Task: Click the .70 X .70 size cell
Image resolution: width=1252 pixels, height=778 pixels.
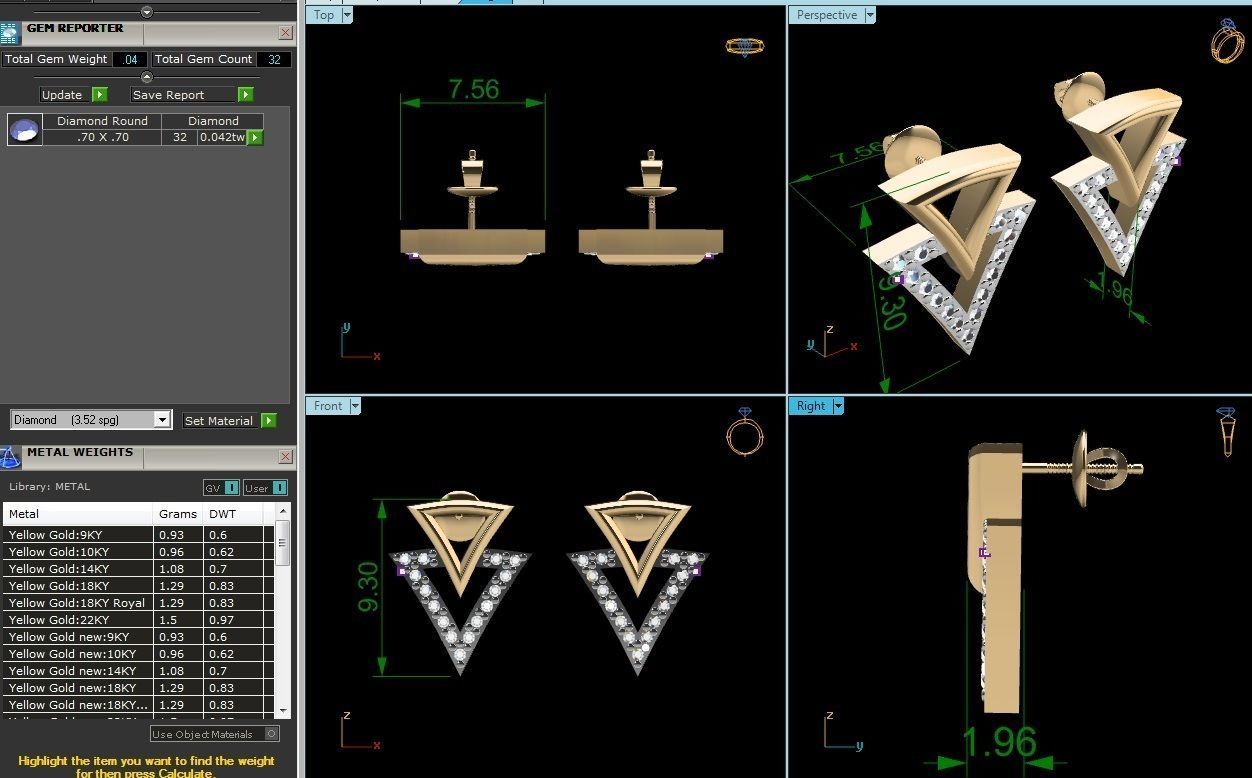Action: click(102, 137)
